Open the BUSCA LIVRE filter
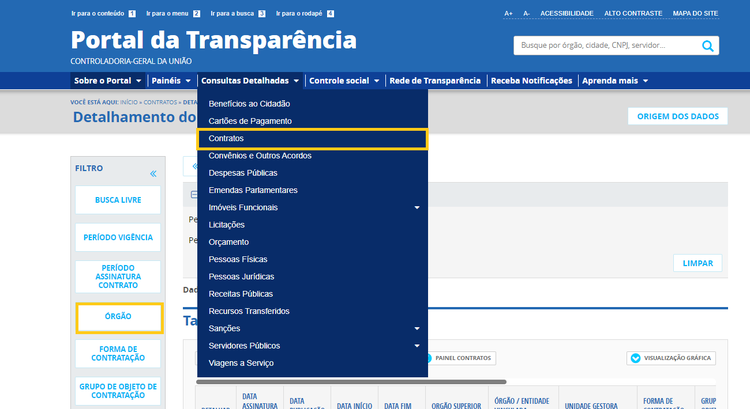Viewport: 750px width, 409px height. pyautogui.click(x=118, y=200)
